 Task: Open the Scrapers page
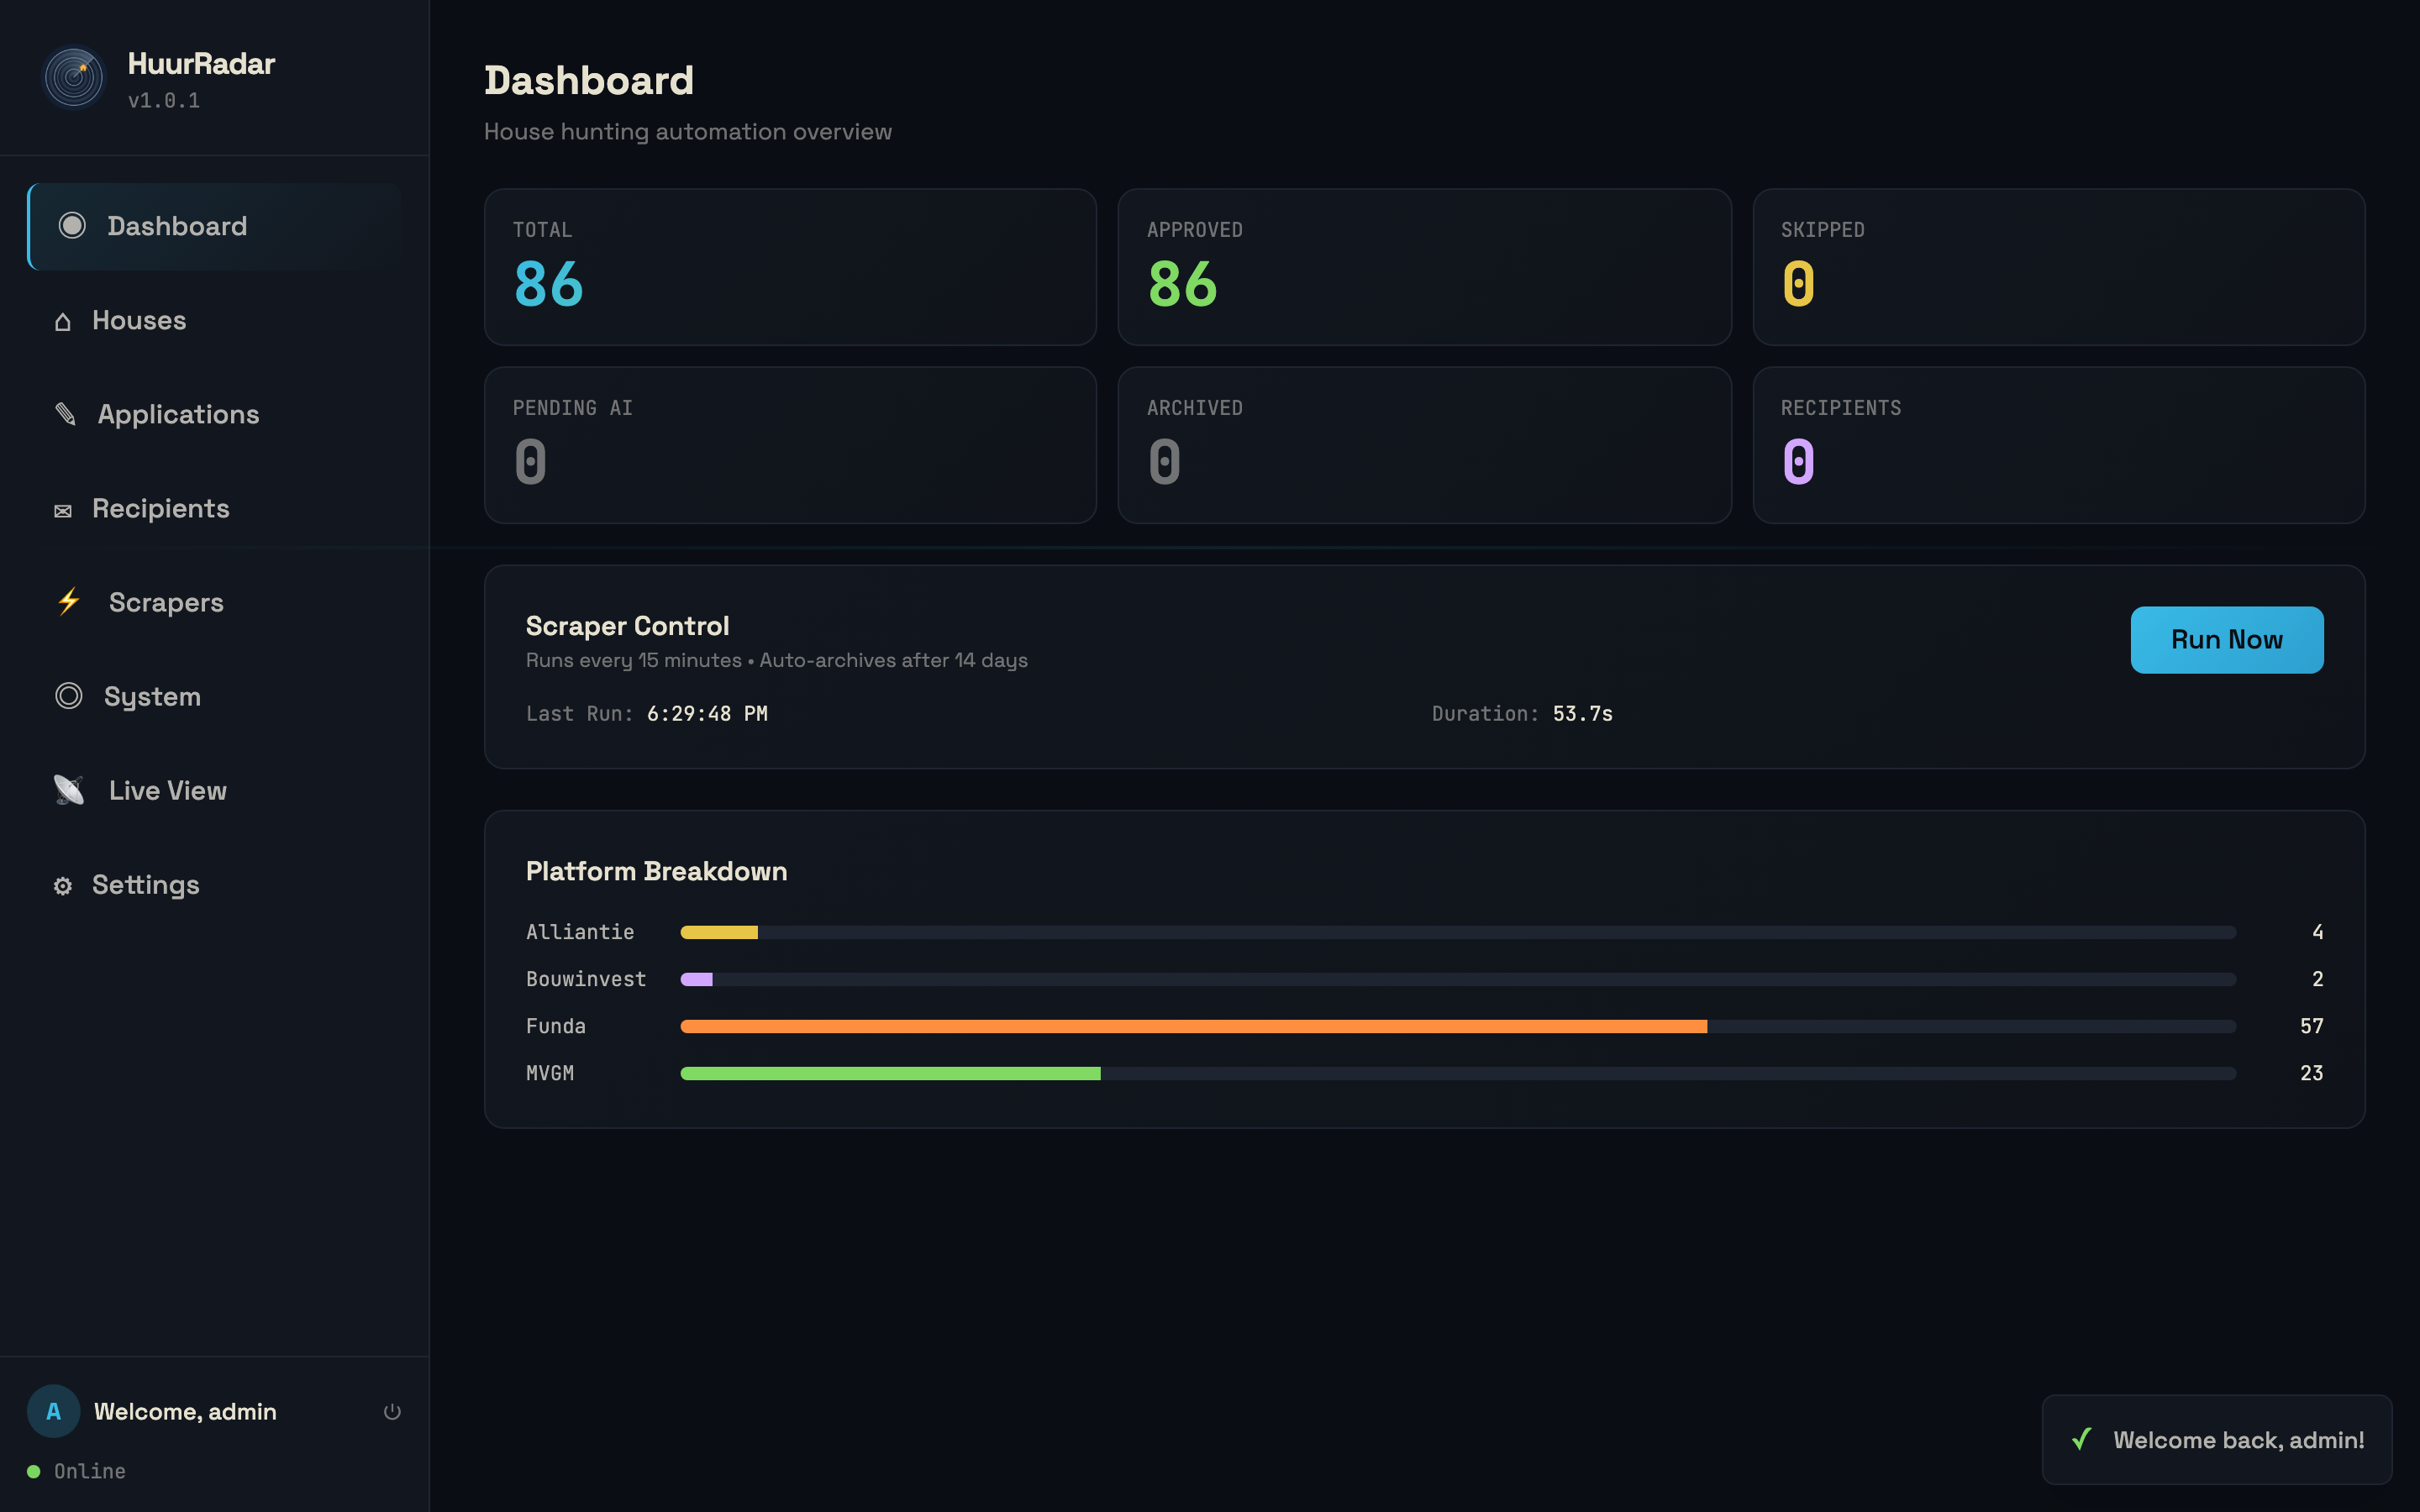(x=215, y=602)
